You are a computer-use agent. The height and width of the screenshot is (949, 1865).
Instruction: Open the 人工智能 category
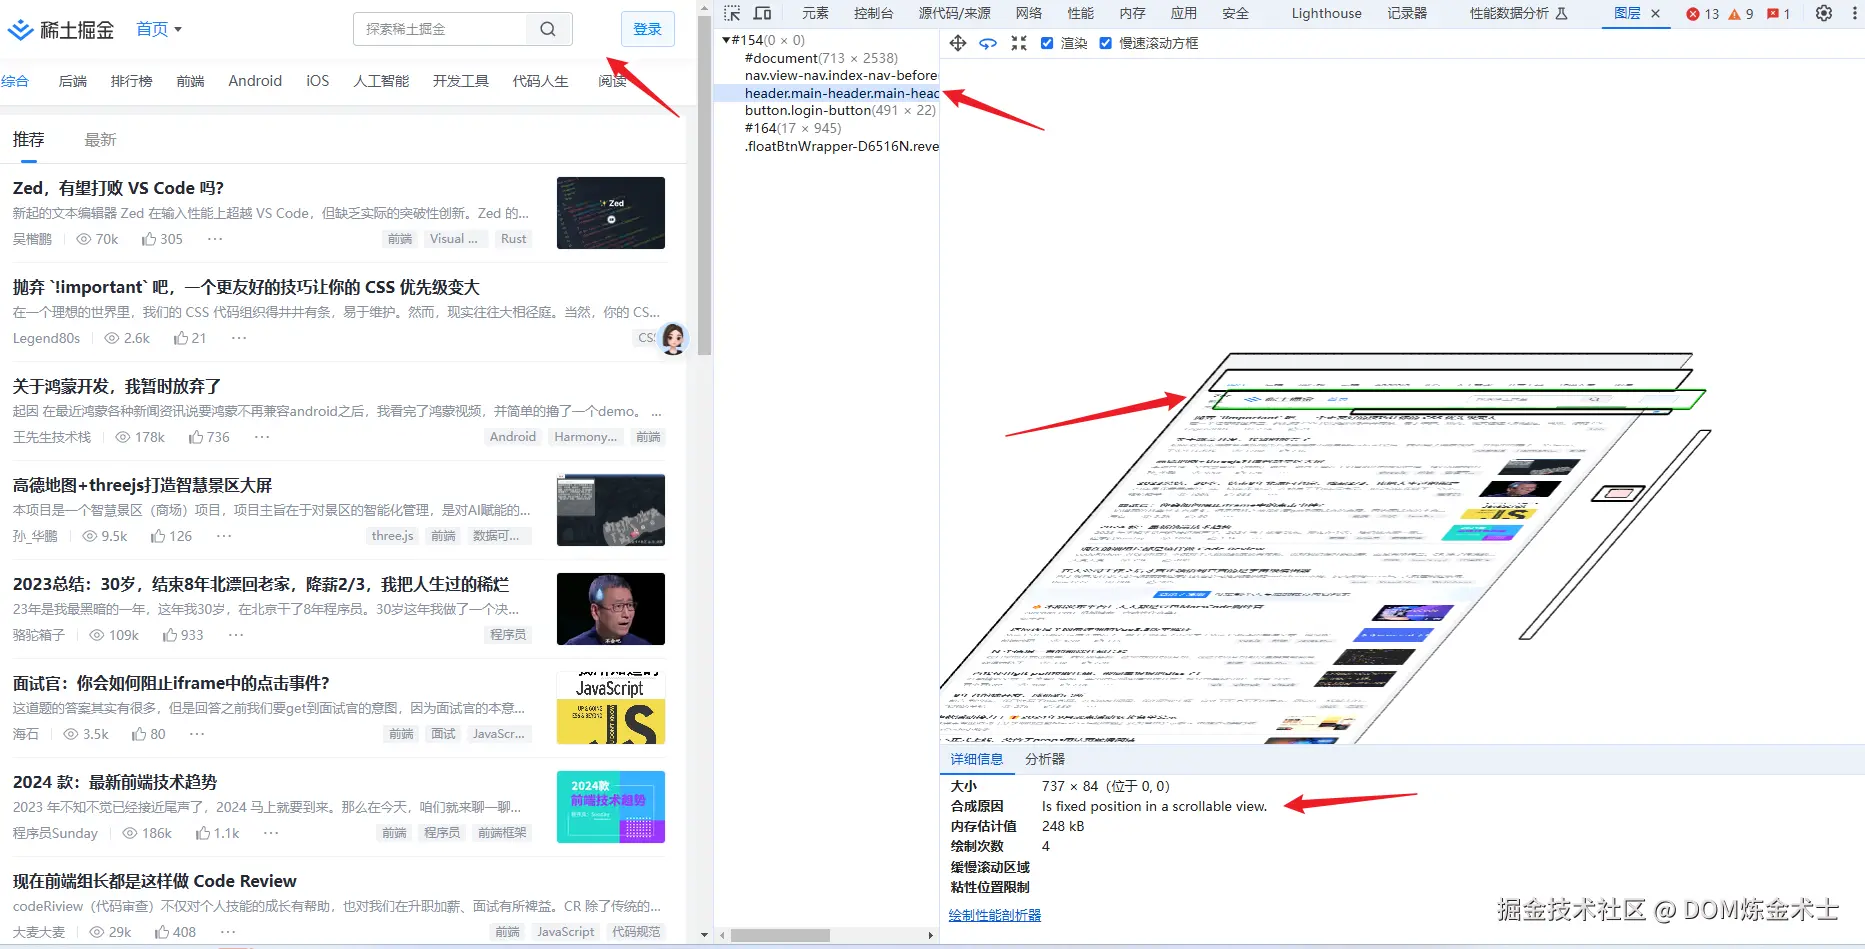(381, 81)
